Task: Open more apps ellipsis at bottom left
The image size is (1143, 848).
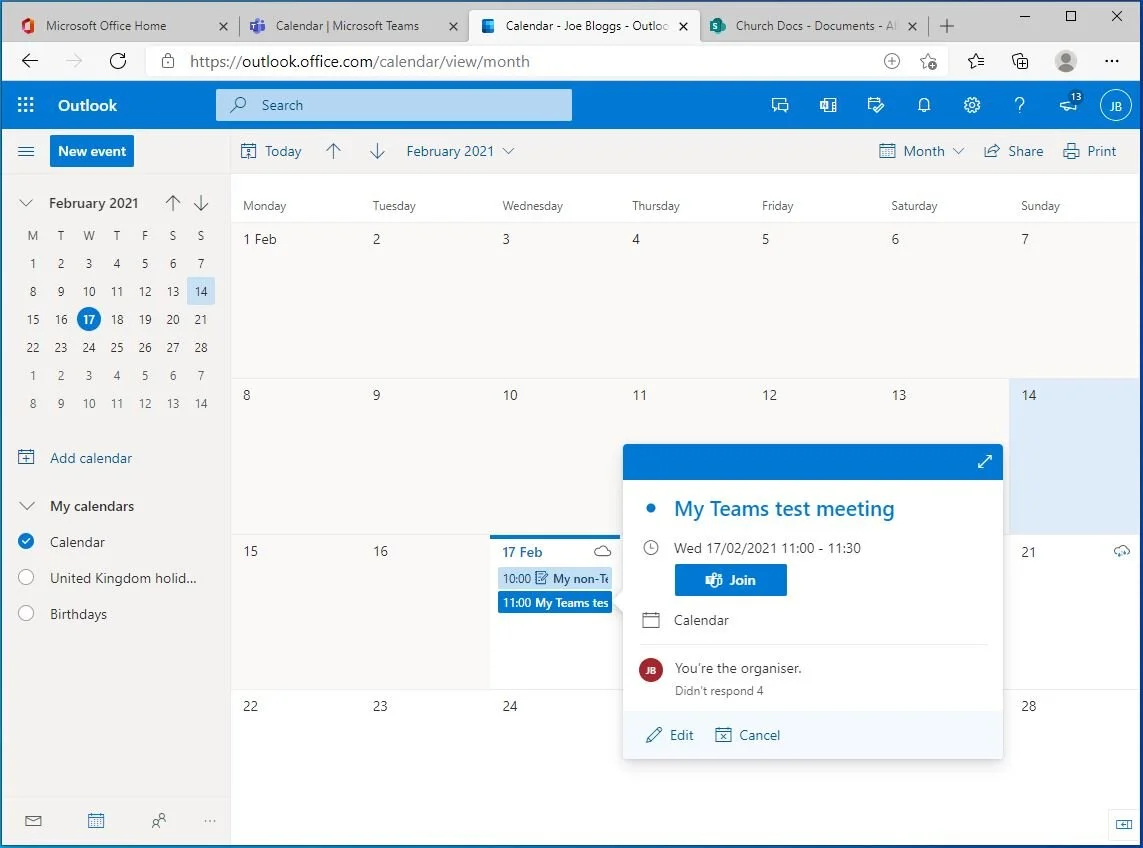Action: click(210, 821)
